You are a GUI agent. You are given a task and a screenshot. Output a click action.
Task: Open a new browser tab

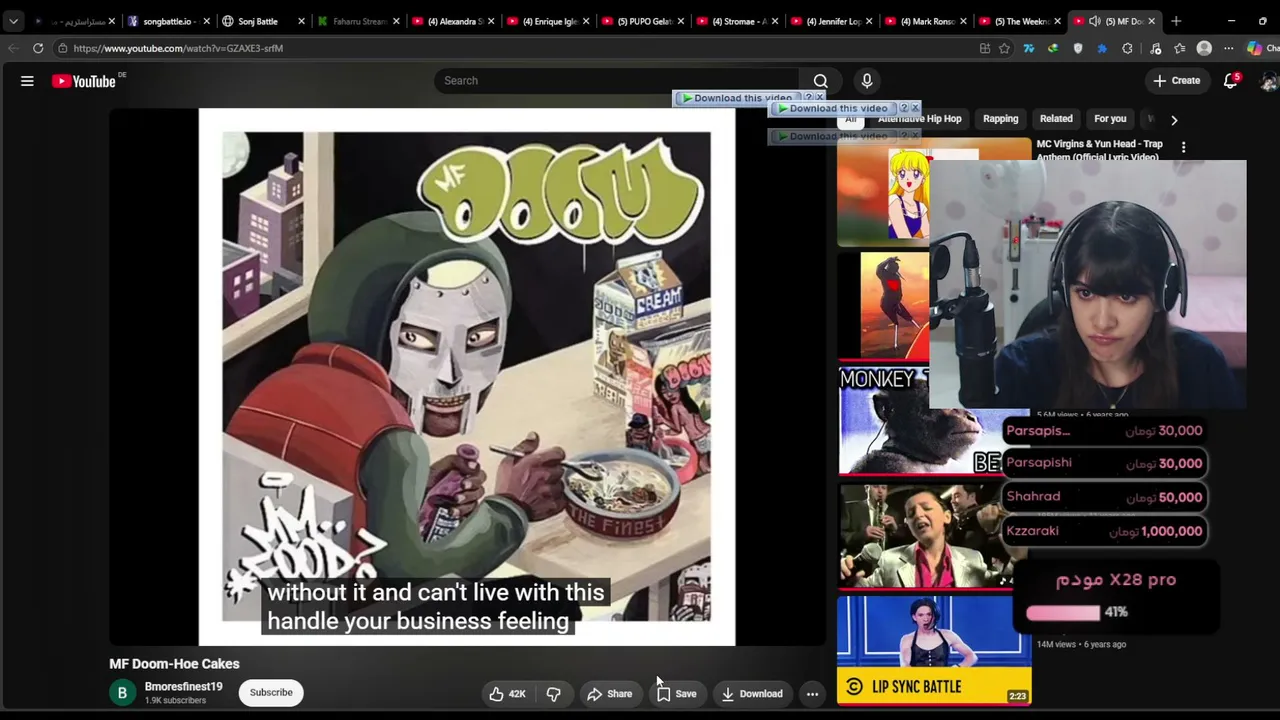point(1176,21)
